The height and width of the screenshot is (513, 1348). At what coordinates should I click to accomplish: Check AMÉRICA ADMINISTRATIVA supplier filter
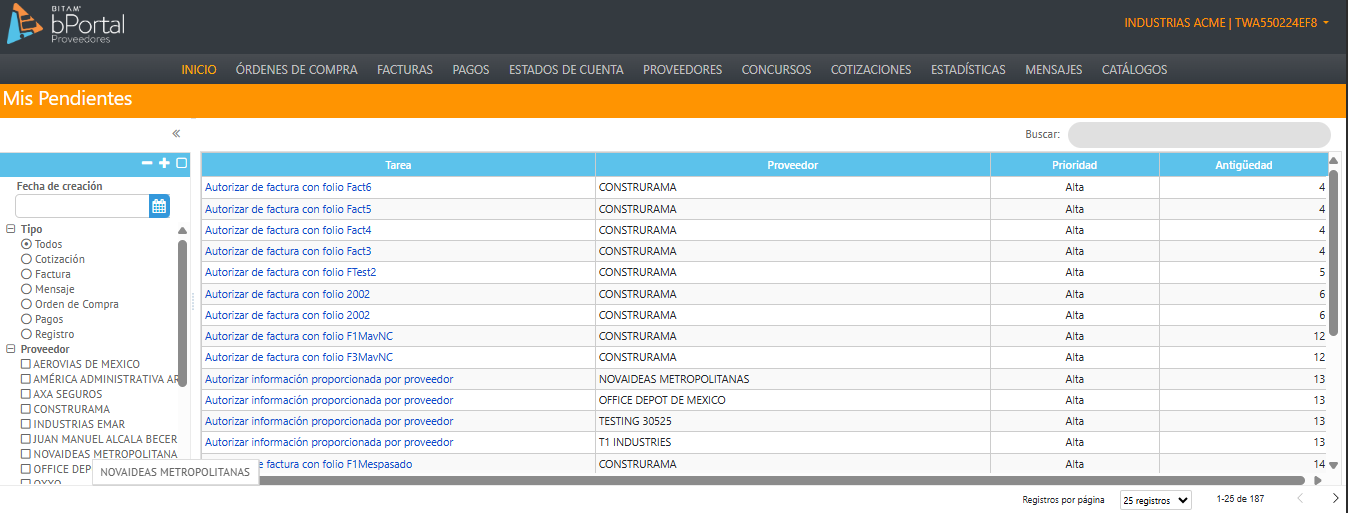[x=26, y=379]
